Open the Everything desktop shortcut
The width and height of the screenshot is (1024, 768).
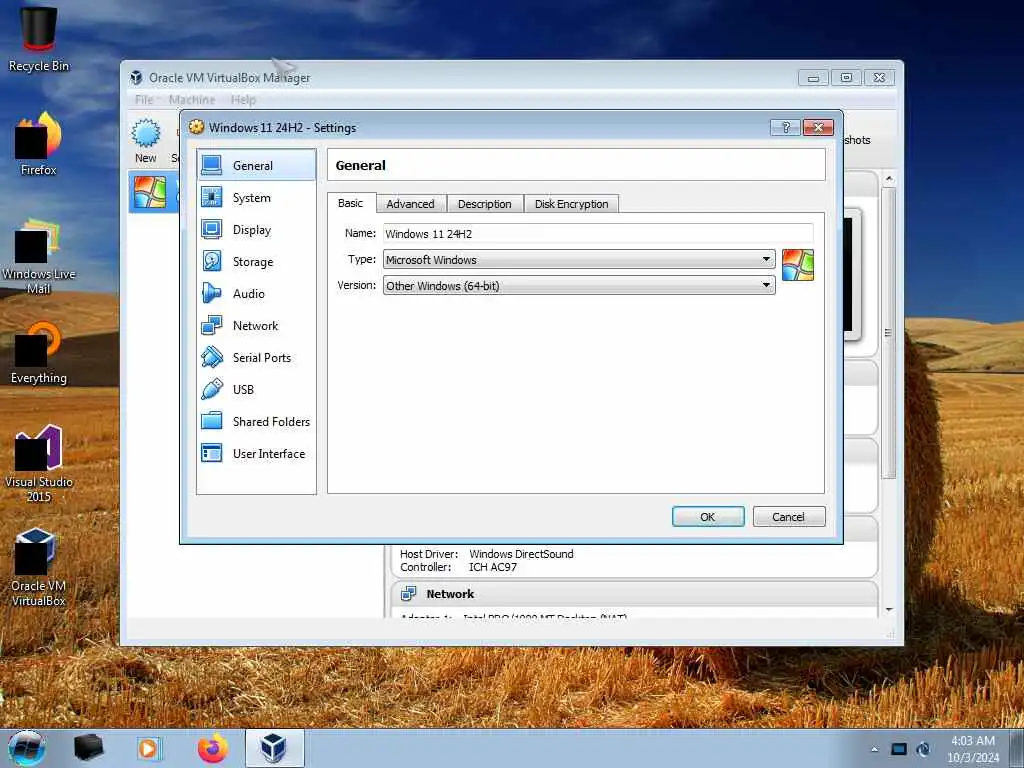point(39,353)
